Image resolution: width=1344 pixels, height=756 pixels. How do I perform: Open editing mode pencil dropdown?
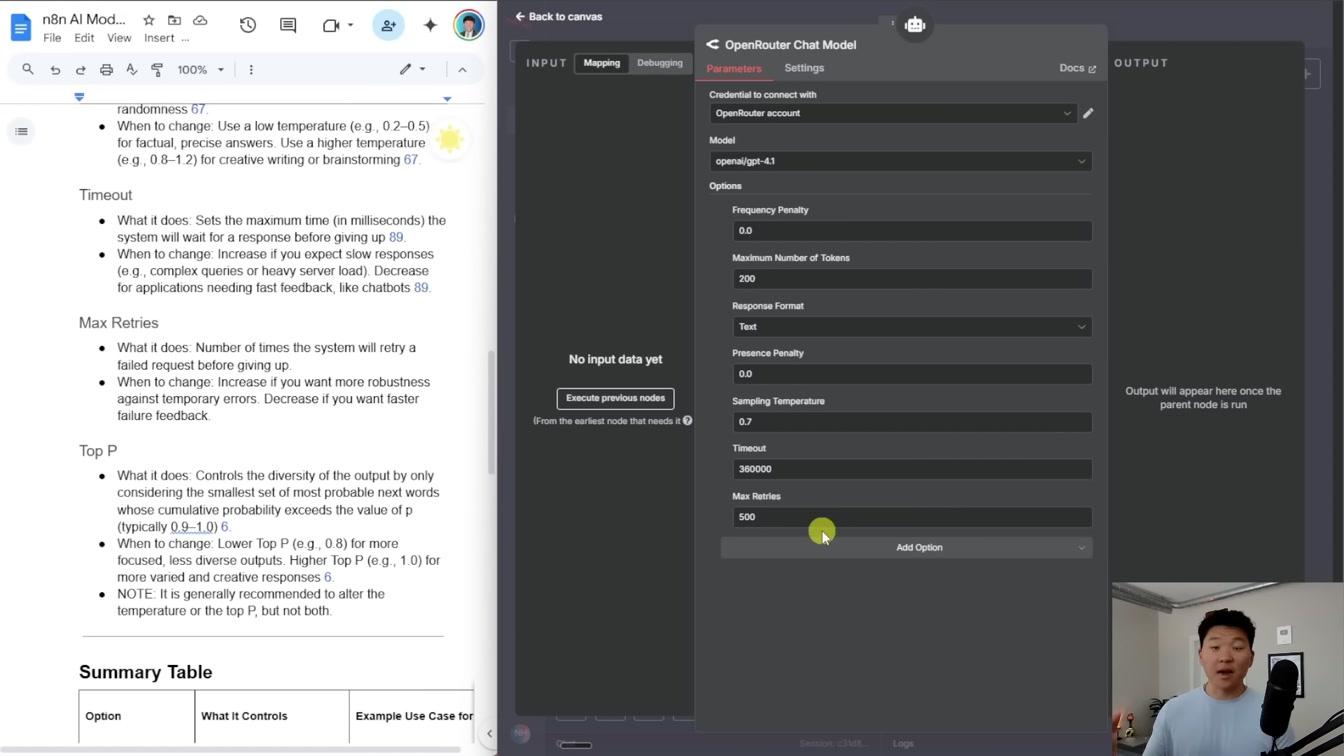[412, 70]
